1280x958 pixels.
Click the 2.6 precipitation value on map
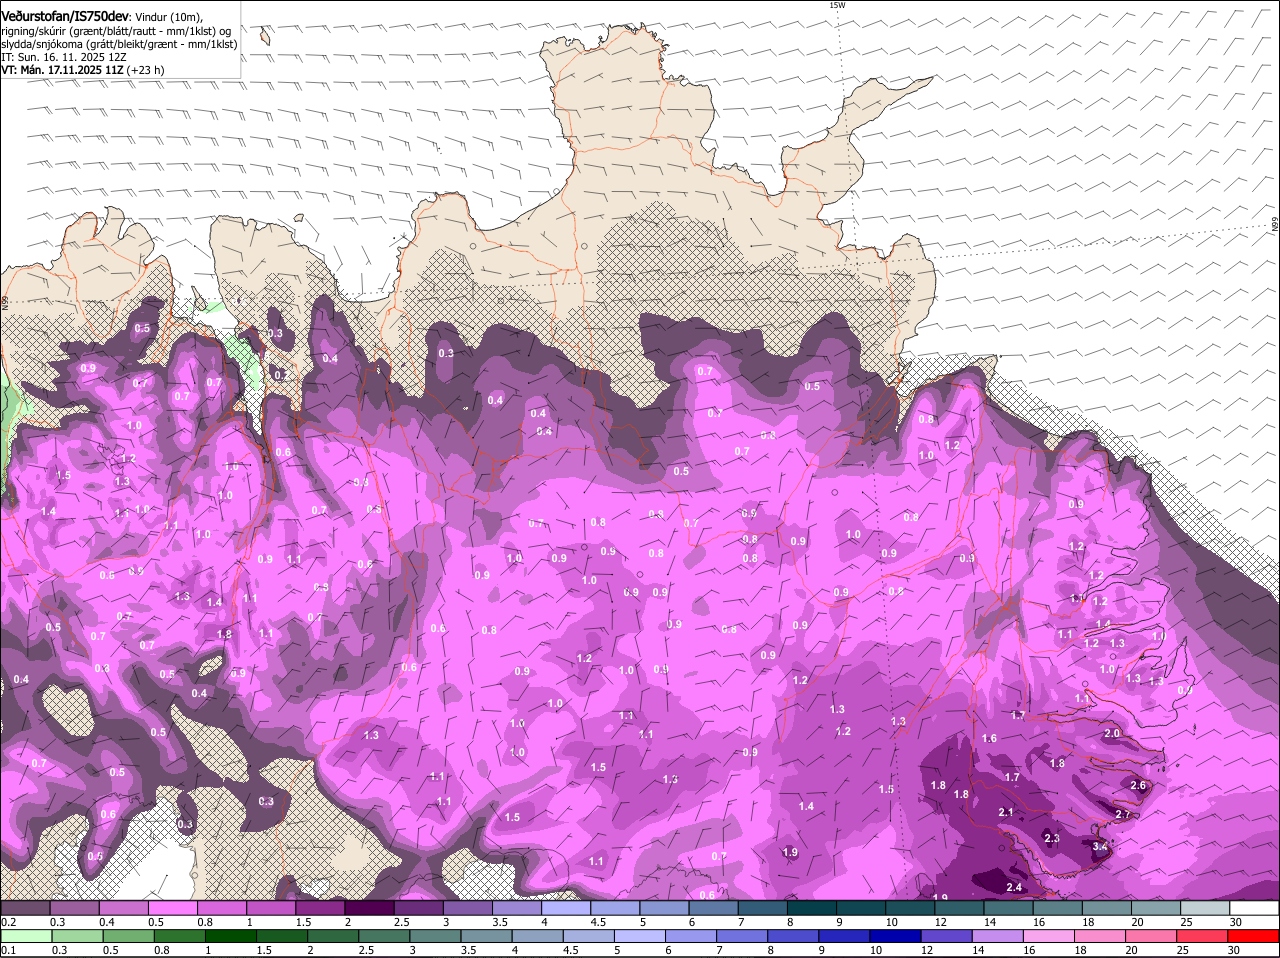tap(1138, 785)
